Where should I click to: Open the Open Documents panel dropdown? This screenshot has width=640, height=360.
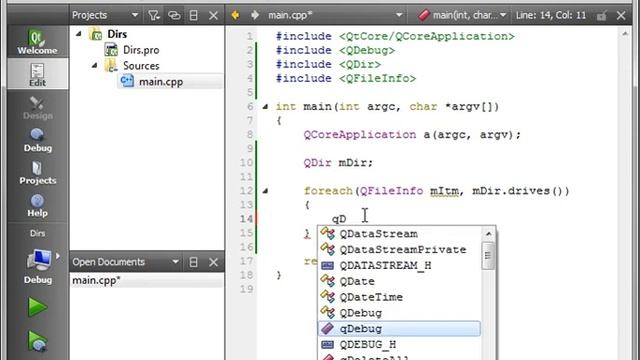175,262
